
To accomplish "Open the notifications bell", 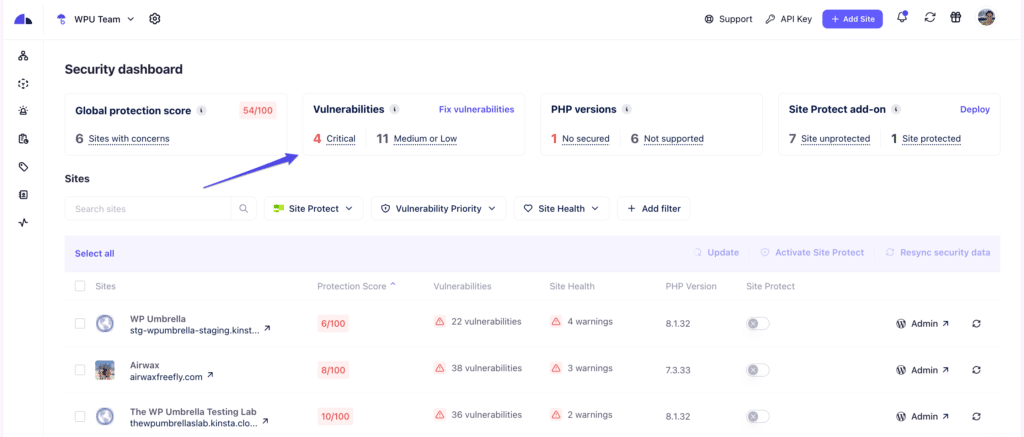I will click(x=903, y=18).
